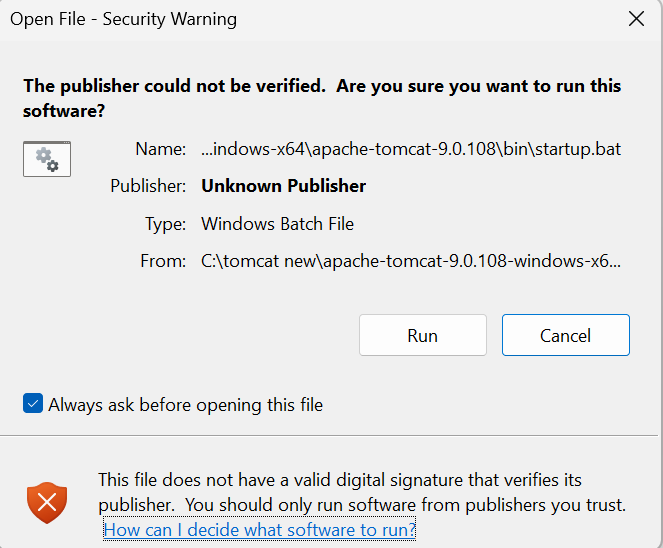The width and height of the screenshot is (663, 548).
Task: Click the 'Open File - Security Warning' title bar
Action: (124, 19)
